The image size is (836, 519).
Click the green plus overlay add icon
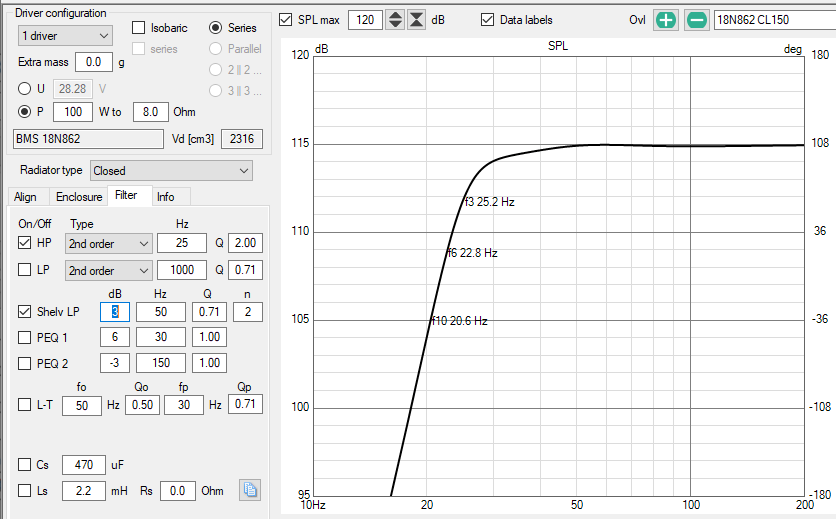pyautogui.click(x=665, y=20)
